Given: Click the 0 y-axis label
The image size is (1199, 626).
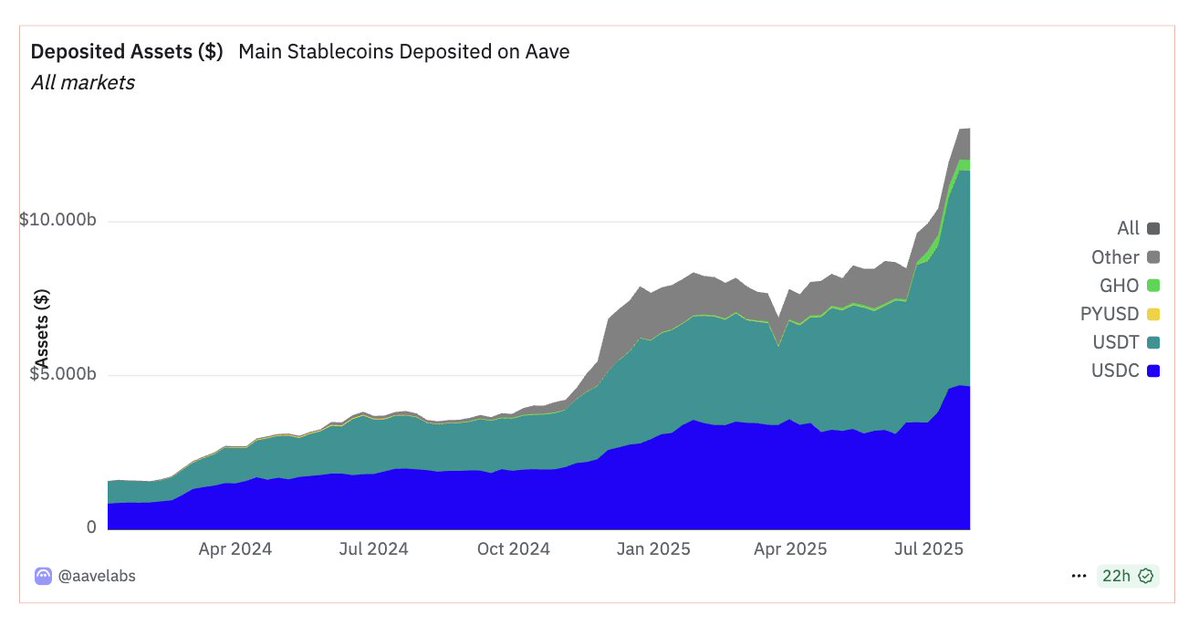Looking at the screenshot, I should [91, 527].
